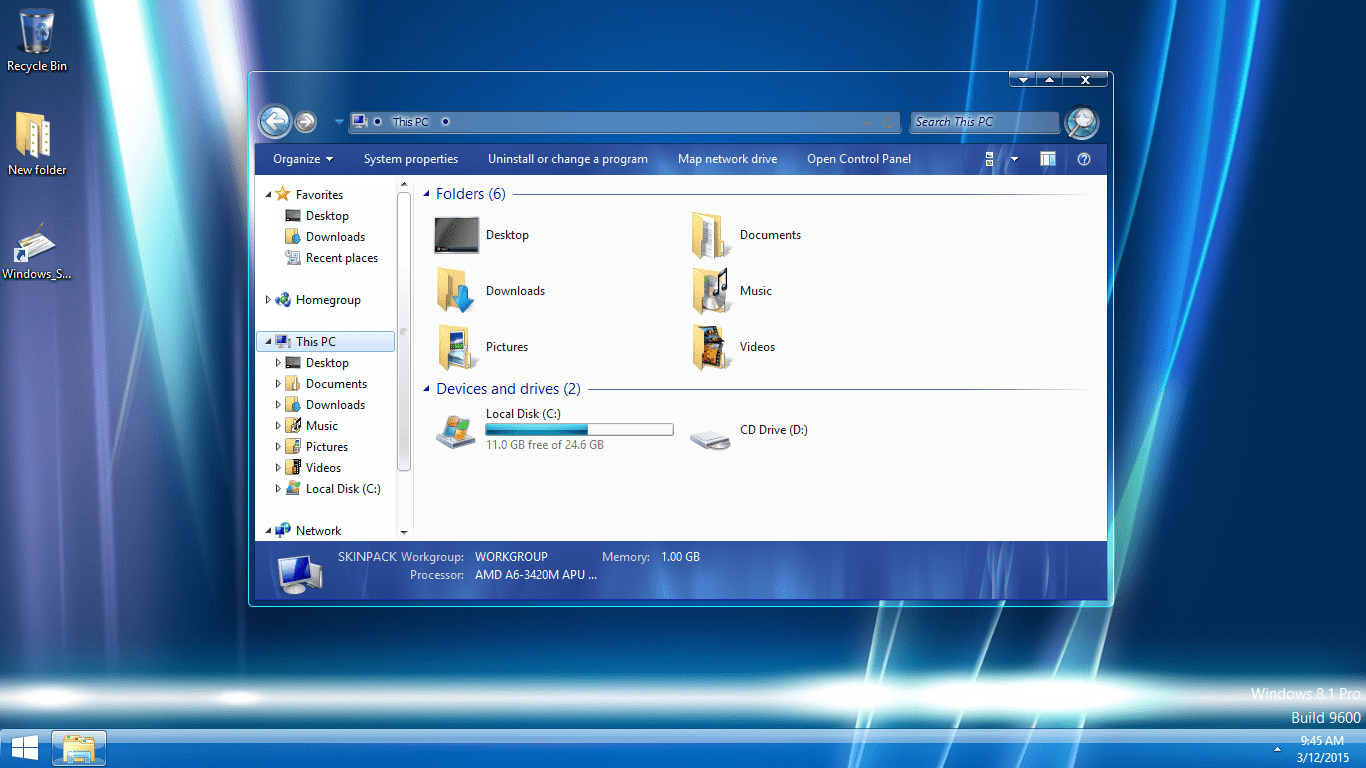
Task: Open the Help question mark icon
Action: [x=1084, y=159]
